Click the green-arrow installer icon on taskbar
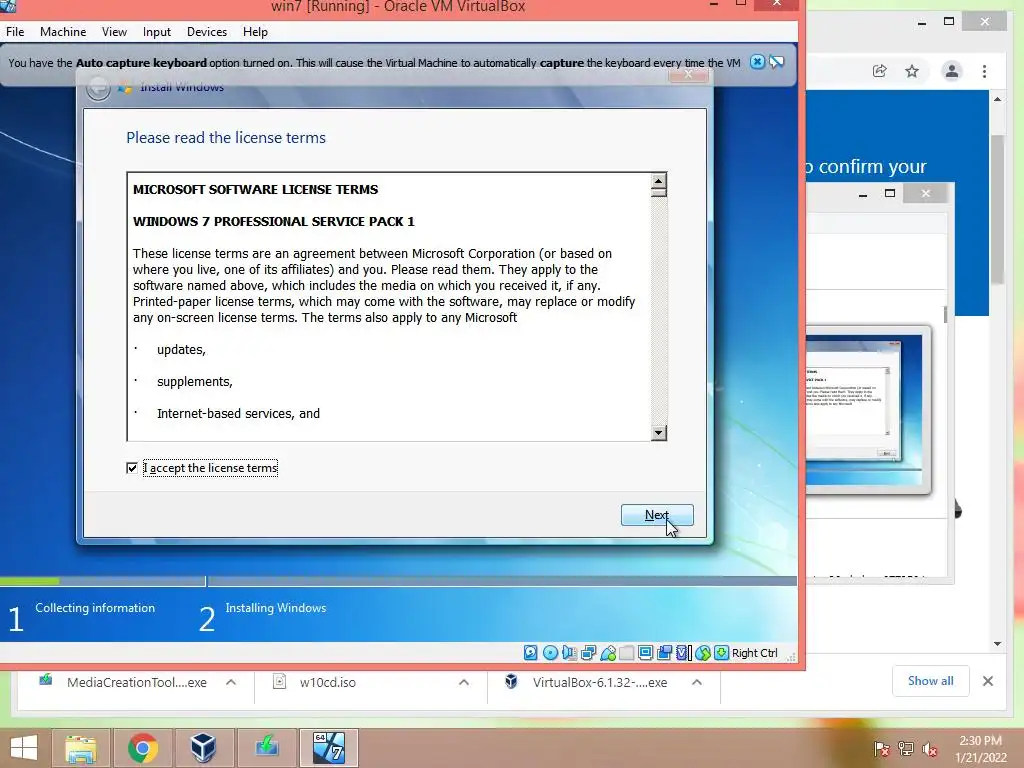This screenshot has height=768, width=1024. 266,748
